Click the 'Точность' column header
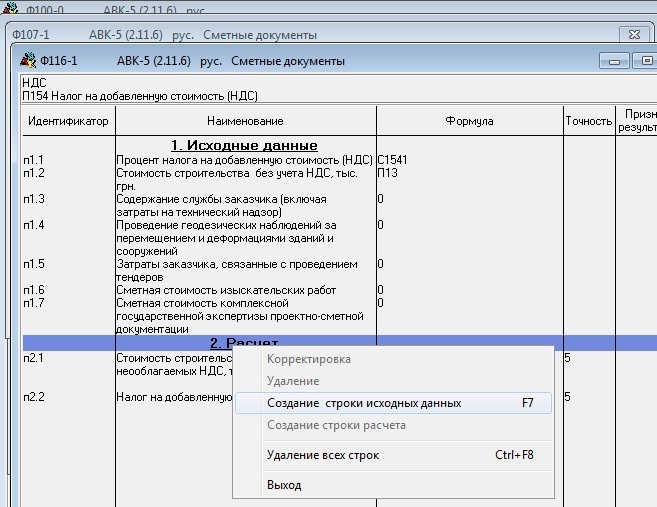 pos(588,121)
